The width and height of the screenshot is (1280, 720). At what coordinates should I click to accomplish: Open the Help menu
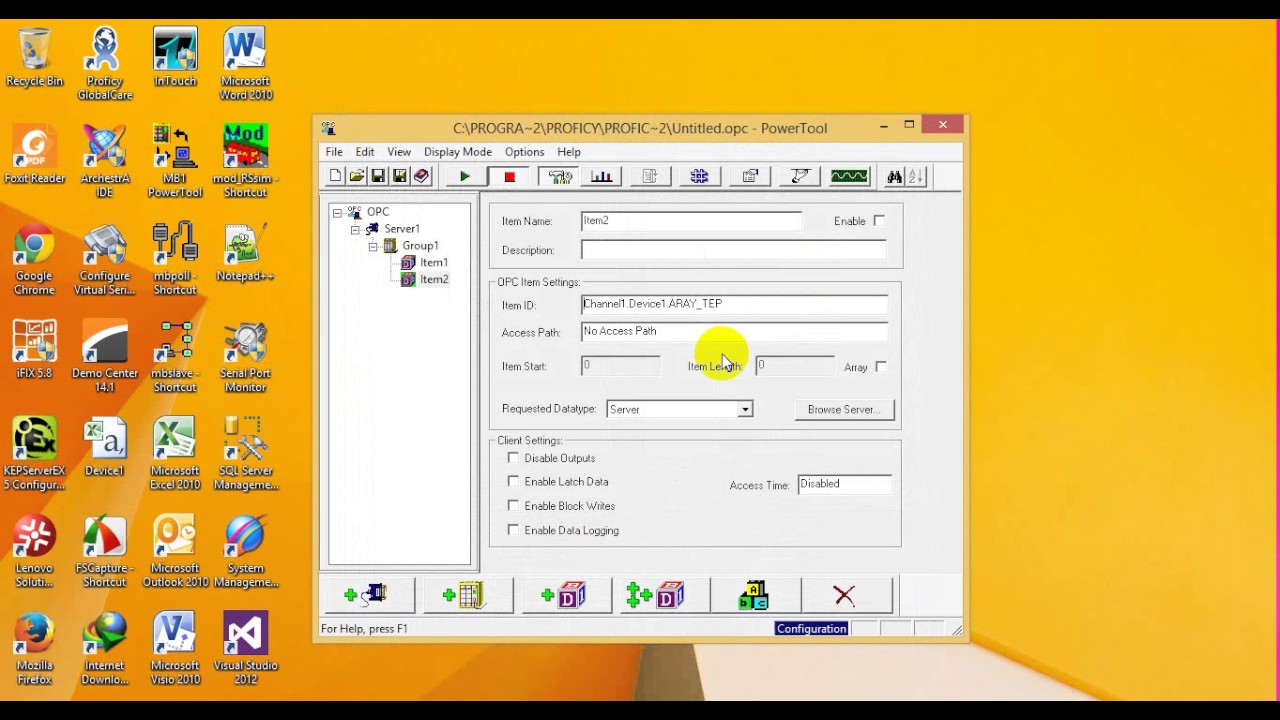(569, 152)
